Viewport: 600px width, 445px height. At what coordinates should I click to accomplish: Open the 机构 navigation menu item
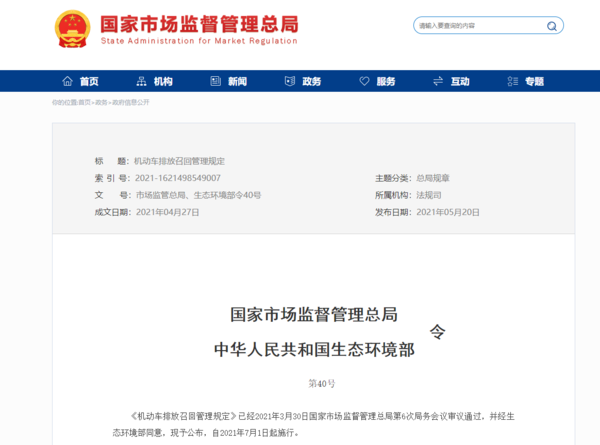164,81
